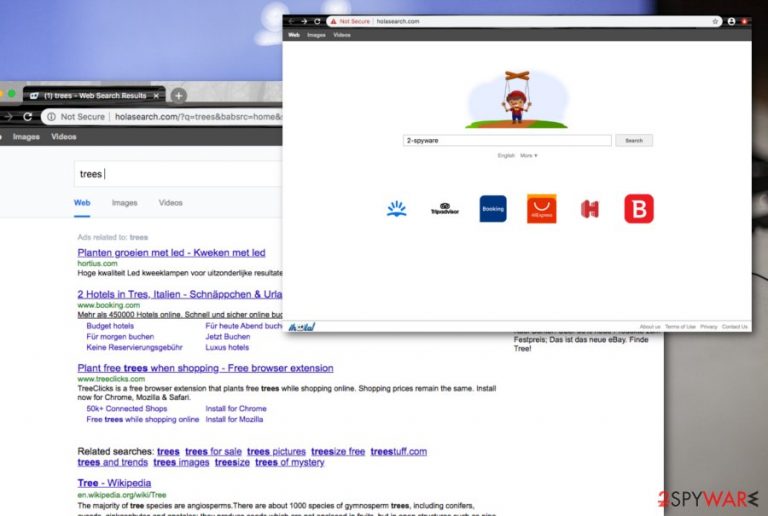Viewport: 768px width, 516px height.
Task: Open profile icon in front browser toolbar
Action: pos(731,22)
